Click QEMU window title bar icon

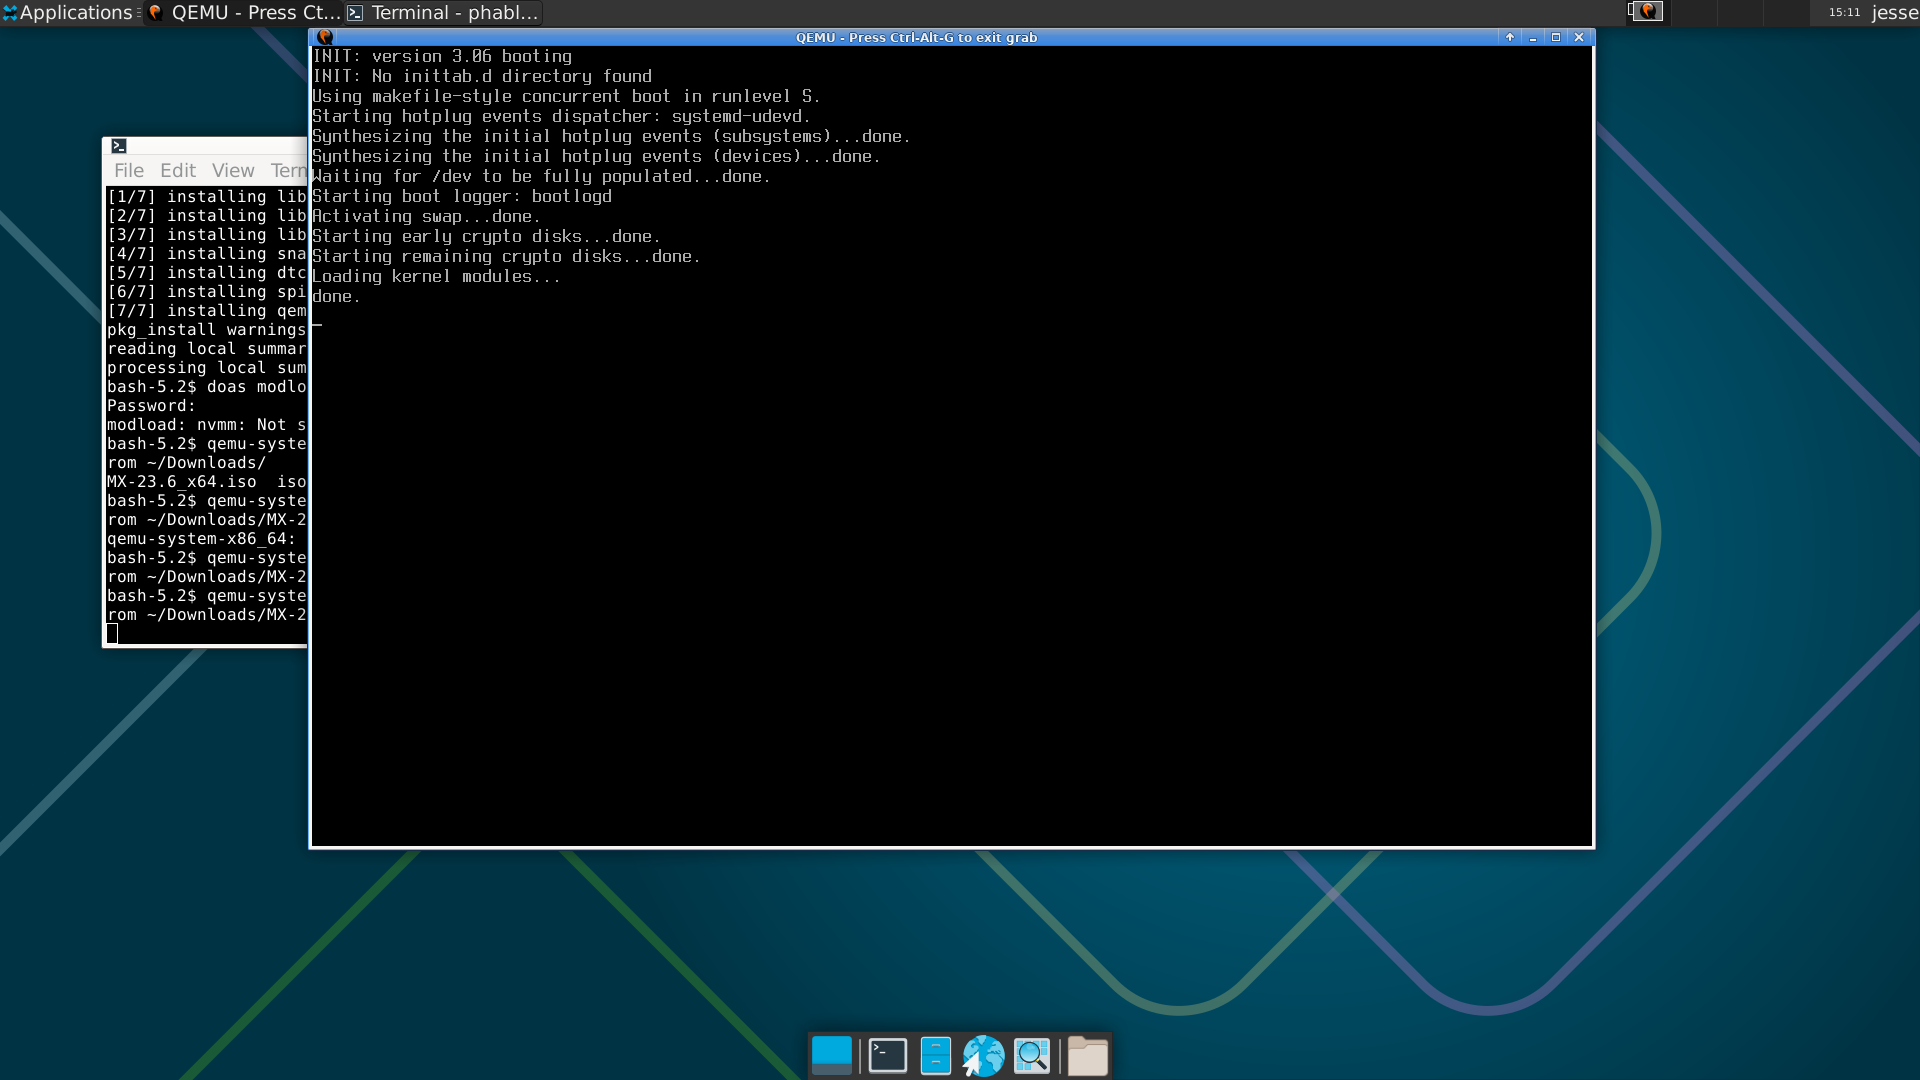pyautogui.click(x=324, y=37)
